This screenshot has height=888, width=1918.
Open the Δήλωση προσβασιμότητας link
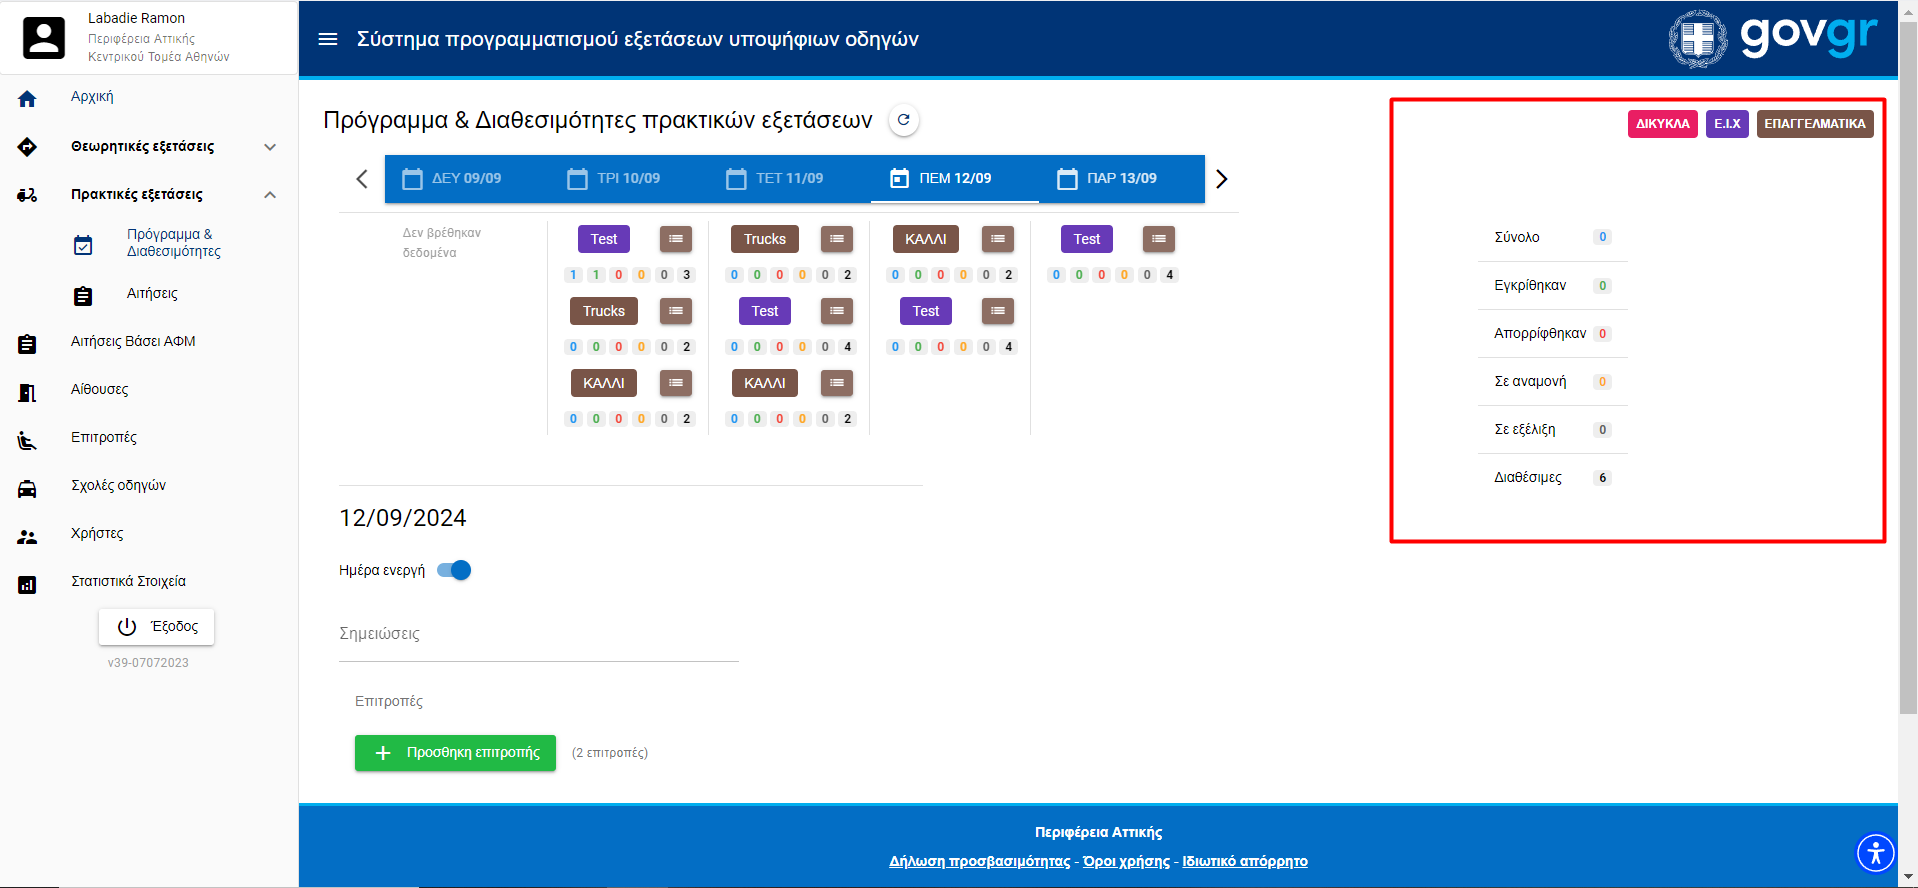point(979,861)
